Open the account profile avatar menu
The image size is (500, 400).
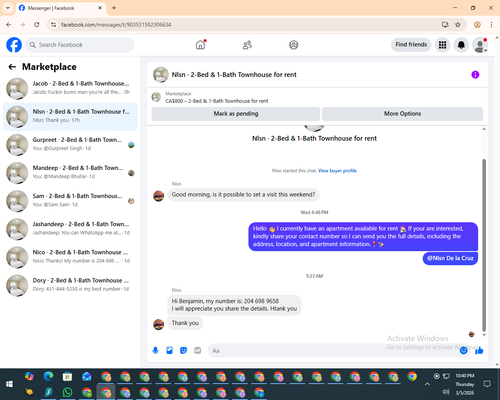click(x=480, y=45)
